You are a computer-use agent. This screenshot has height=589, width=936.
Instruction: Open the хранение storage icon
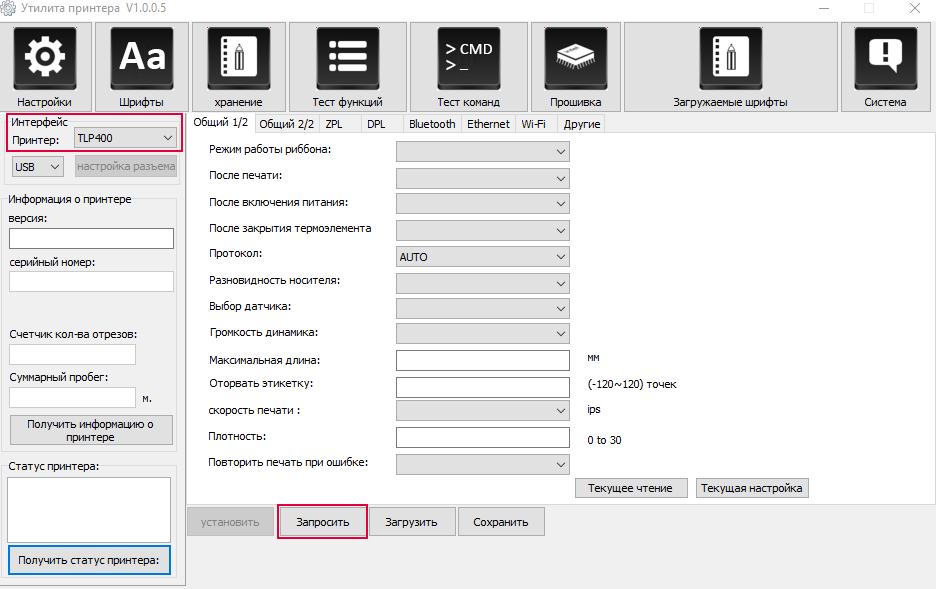point(238,58)
